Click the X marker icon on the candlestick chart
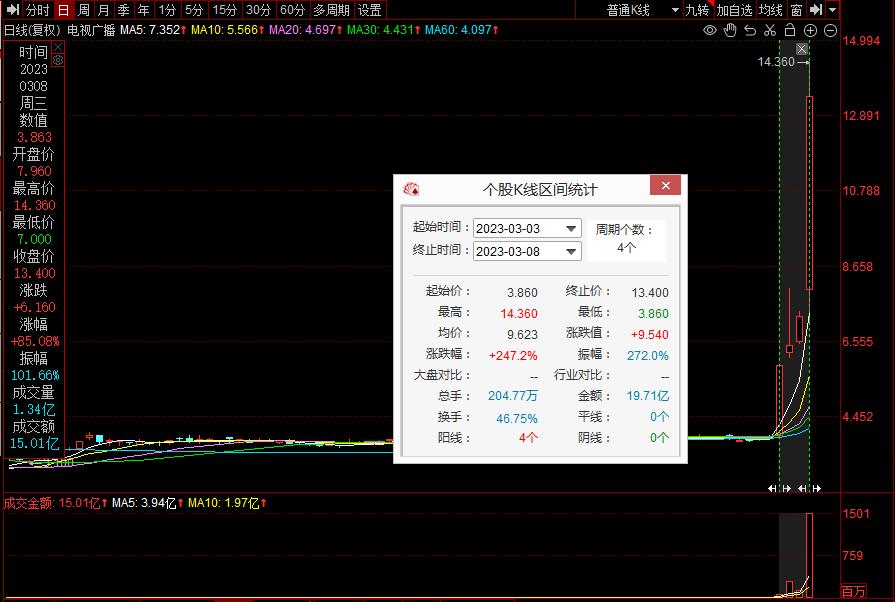Image resolution: width=895 pixels, height=602 pixels. (801, 49)
